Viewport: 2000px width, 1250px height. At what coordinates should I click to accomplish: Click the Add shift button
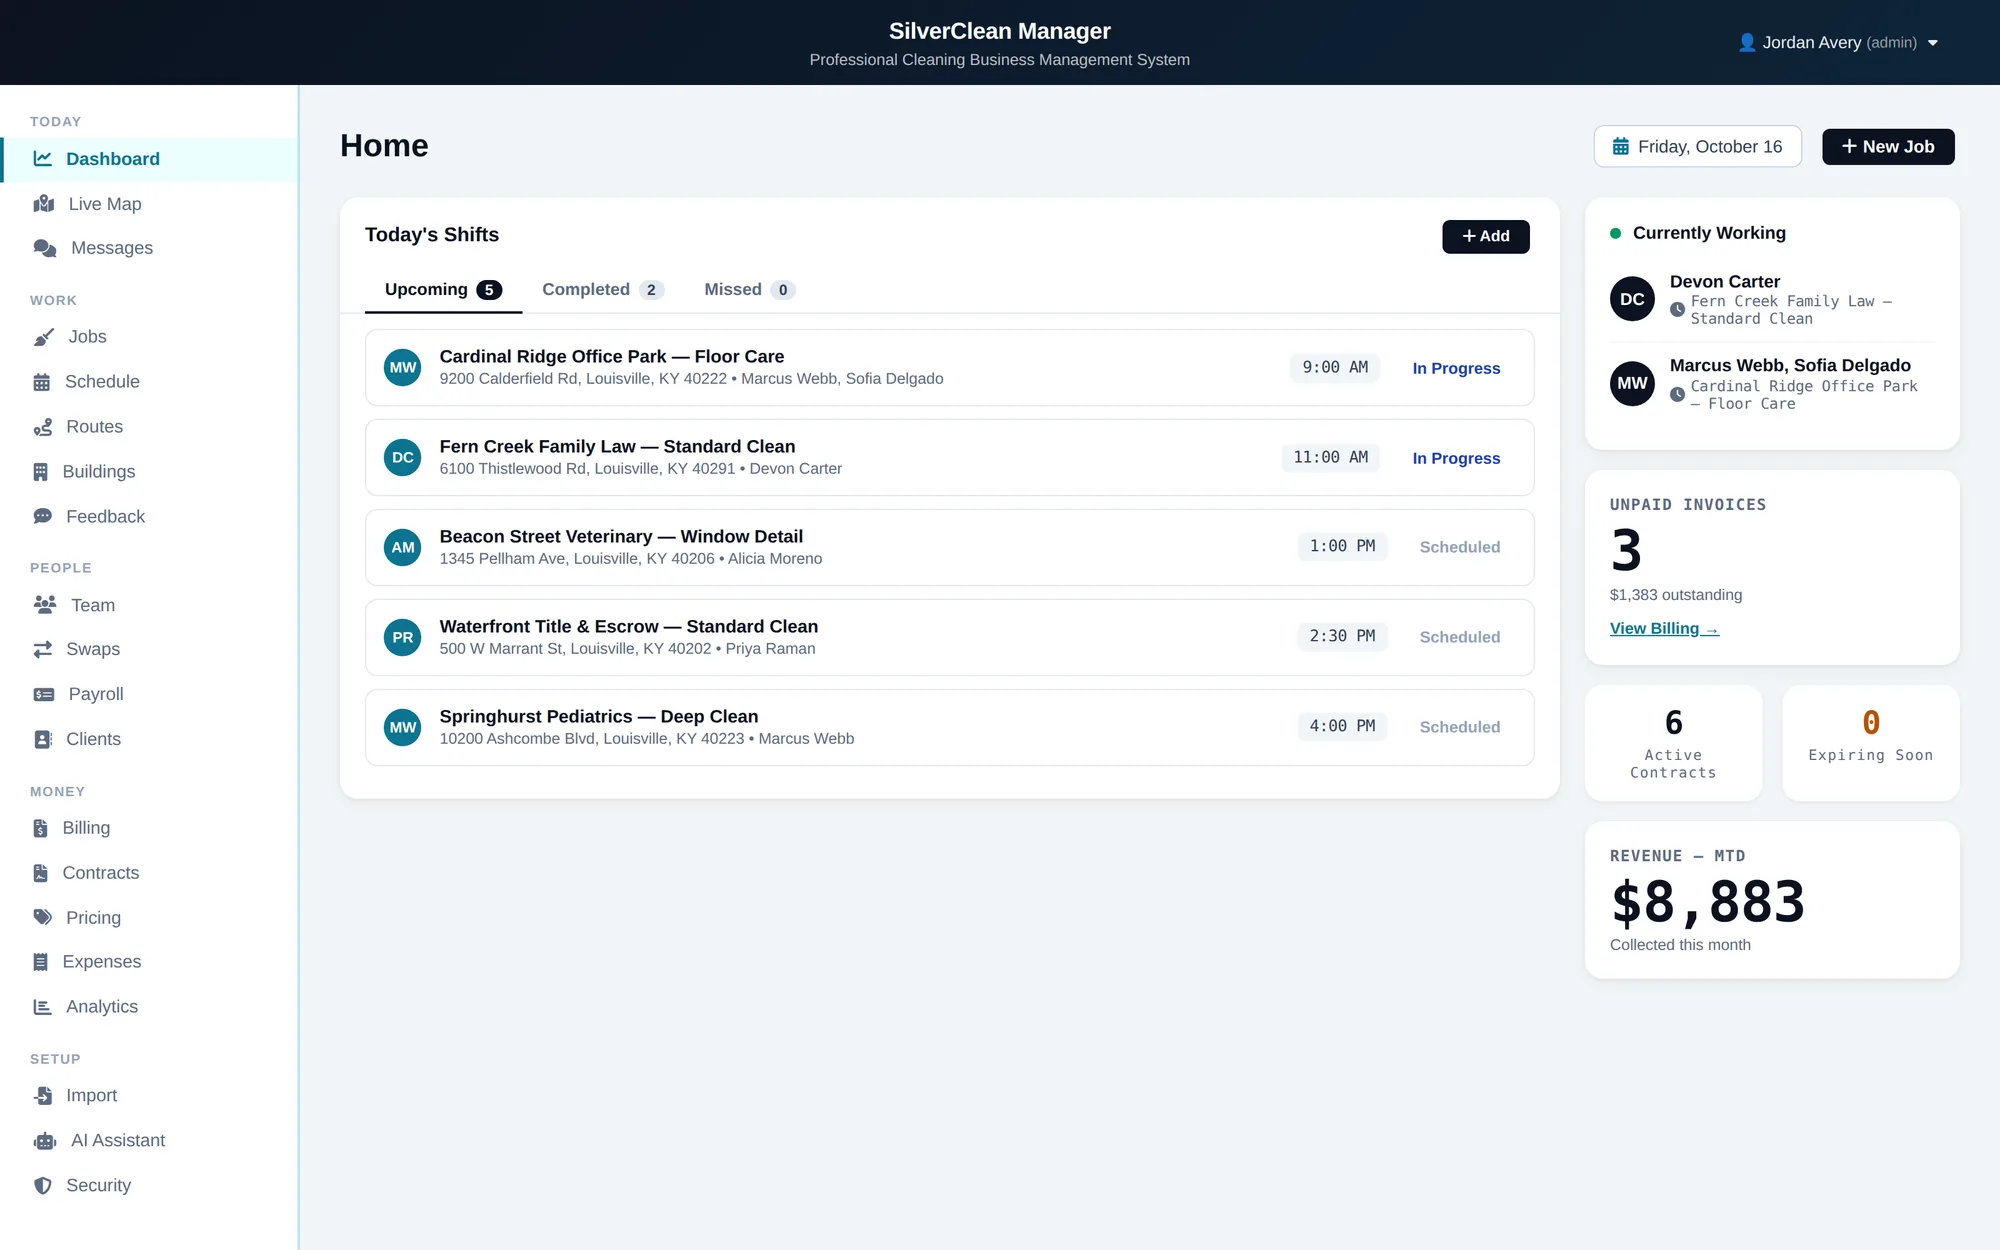point(1486,237)
